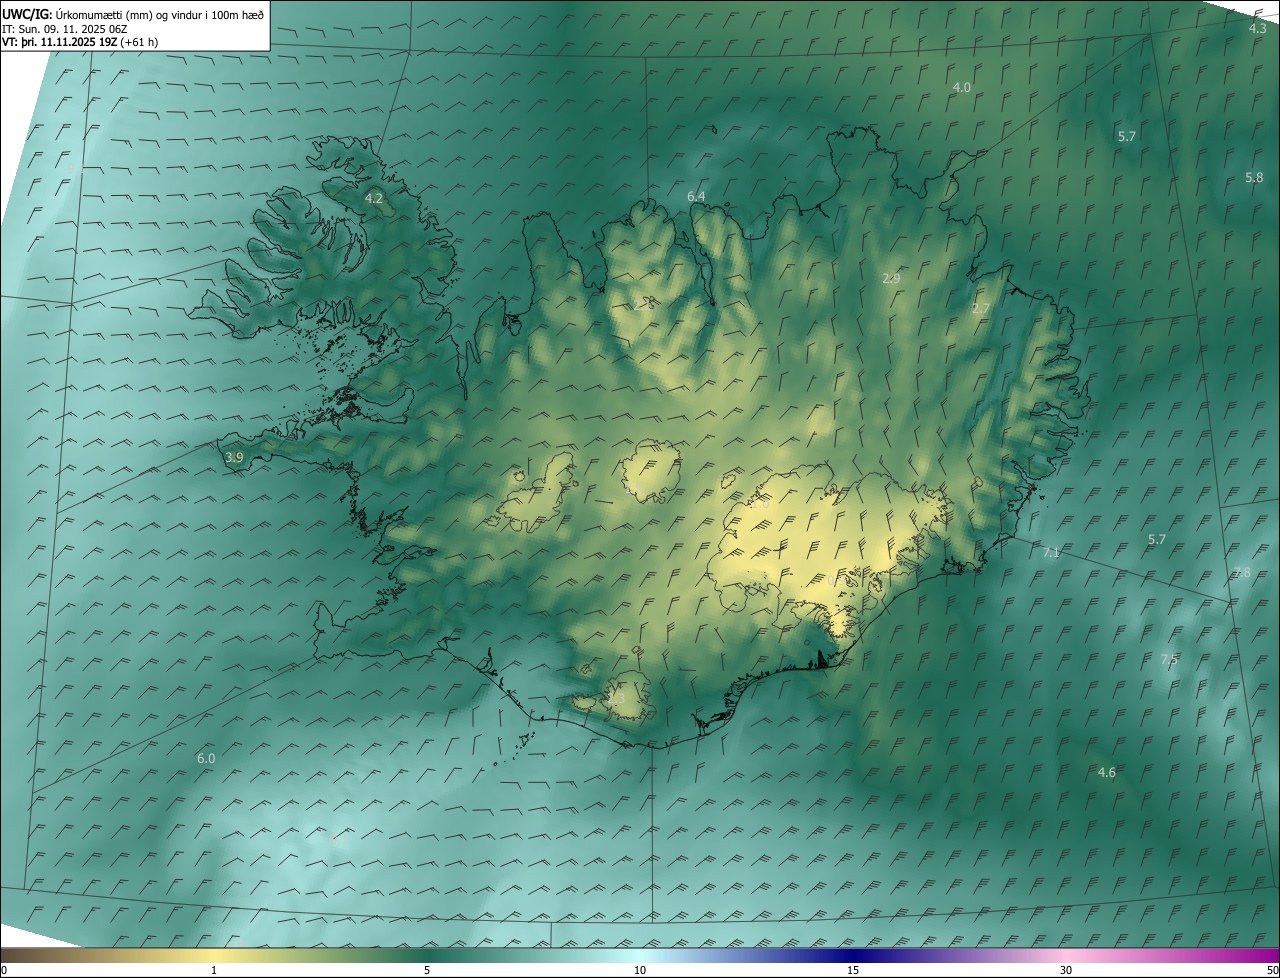Click the color scale tick labeled 30
1280x978 pixels.
coord(1066,970)
